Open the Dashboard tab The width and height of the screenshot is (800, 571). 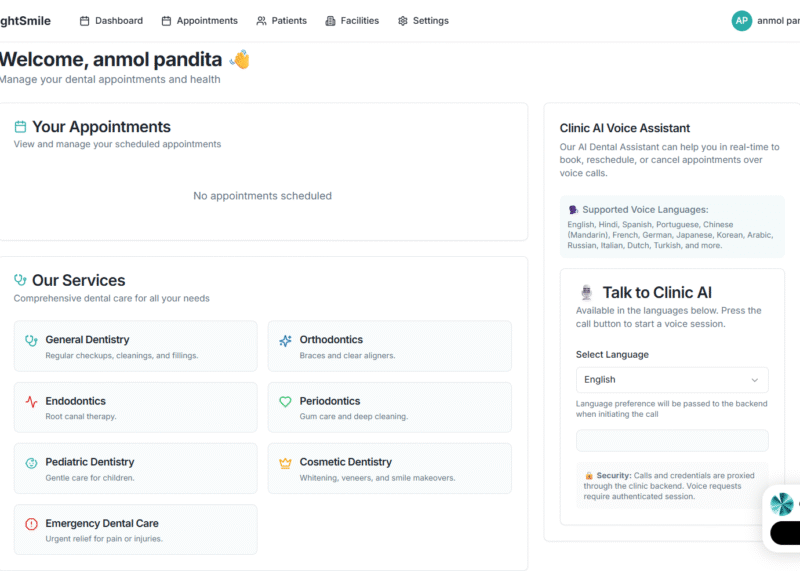[111, 20]
